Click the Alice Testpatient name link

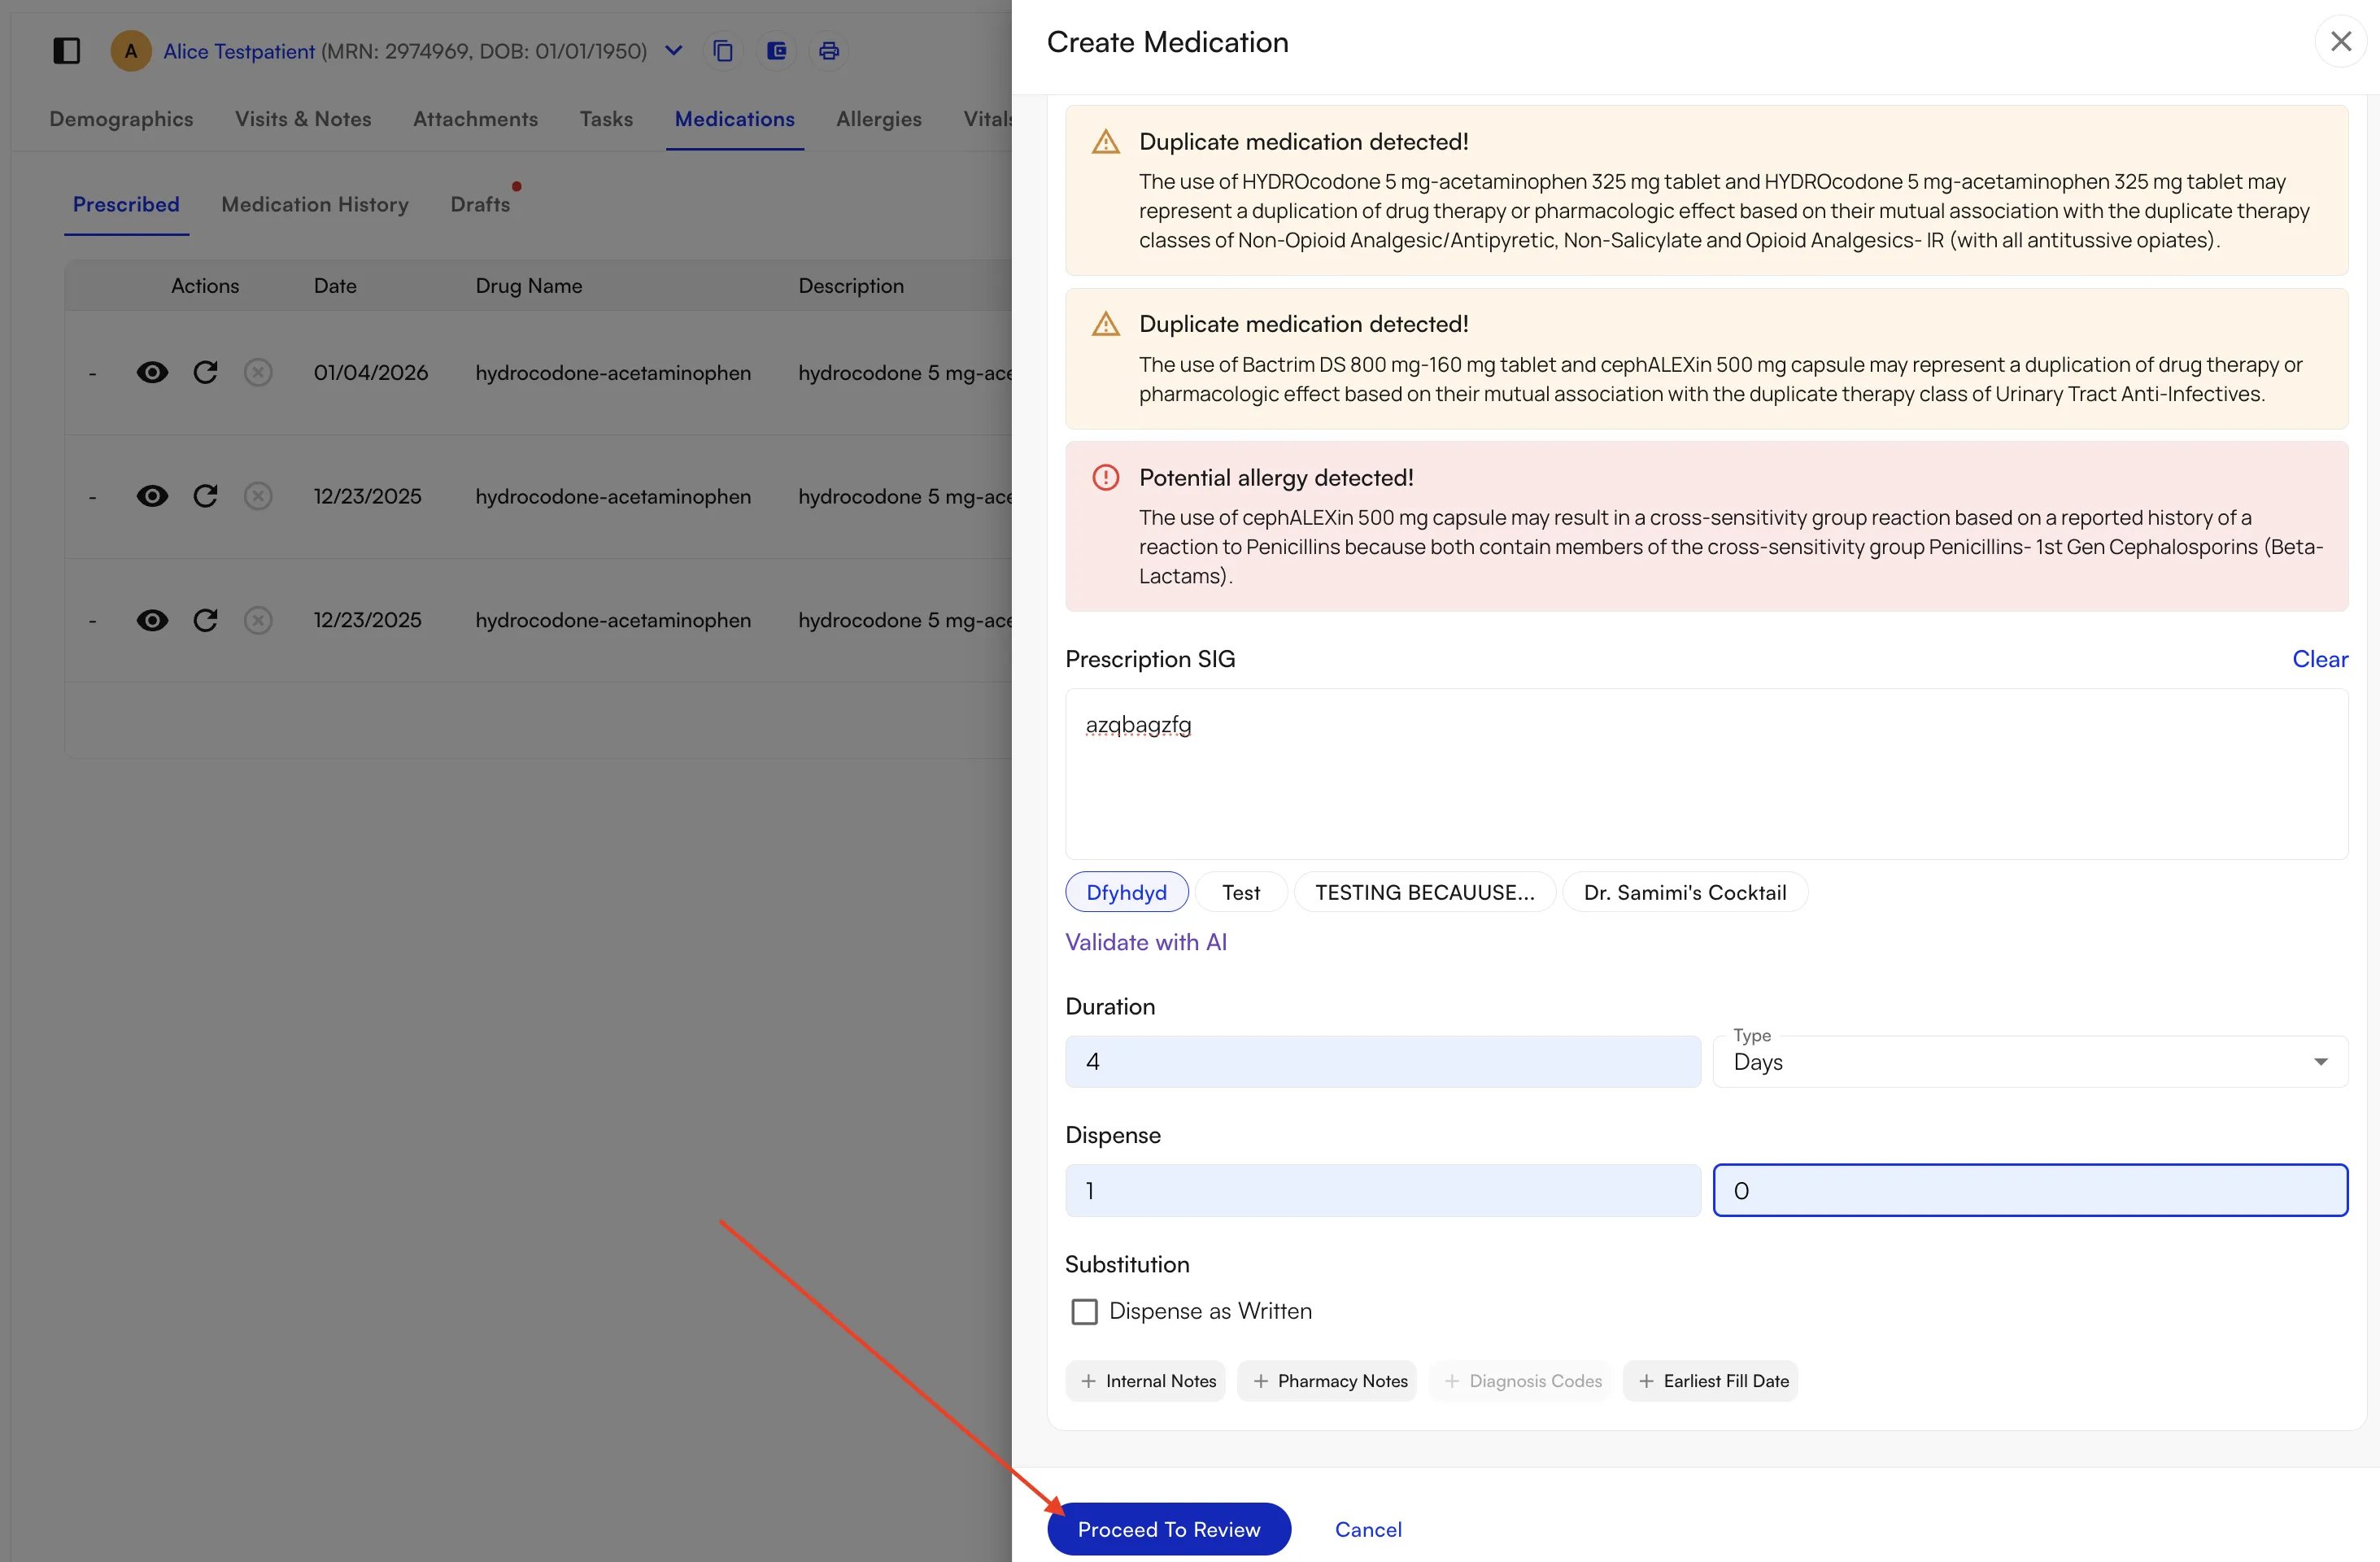239,51
